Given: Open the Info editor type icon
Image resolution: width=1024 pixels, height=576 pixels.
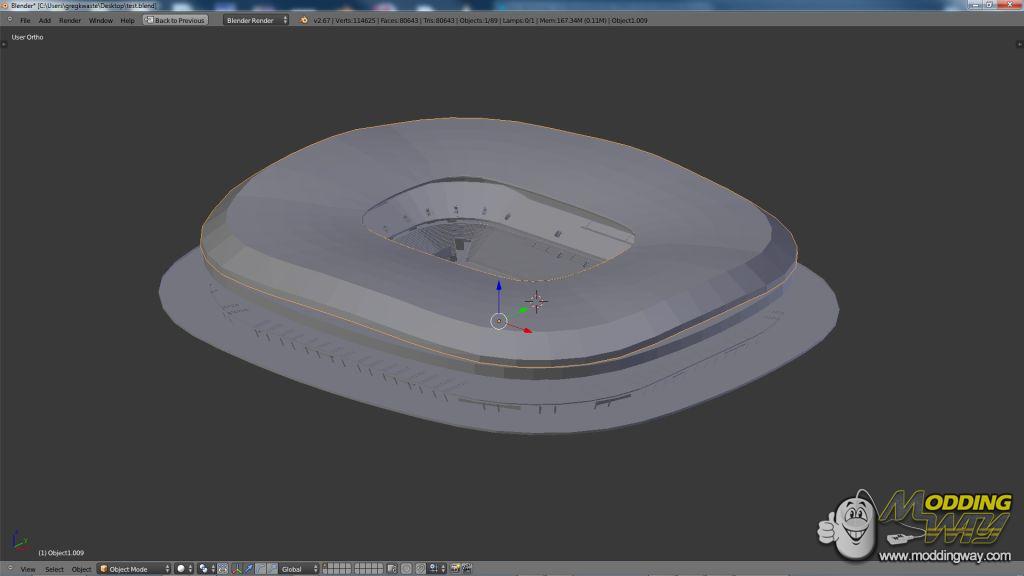Looking at the screenshot, I should [7, 20].
